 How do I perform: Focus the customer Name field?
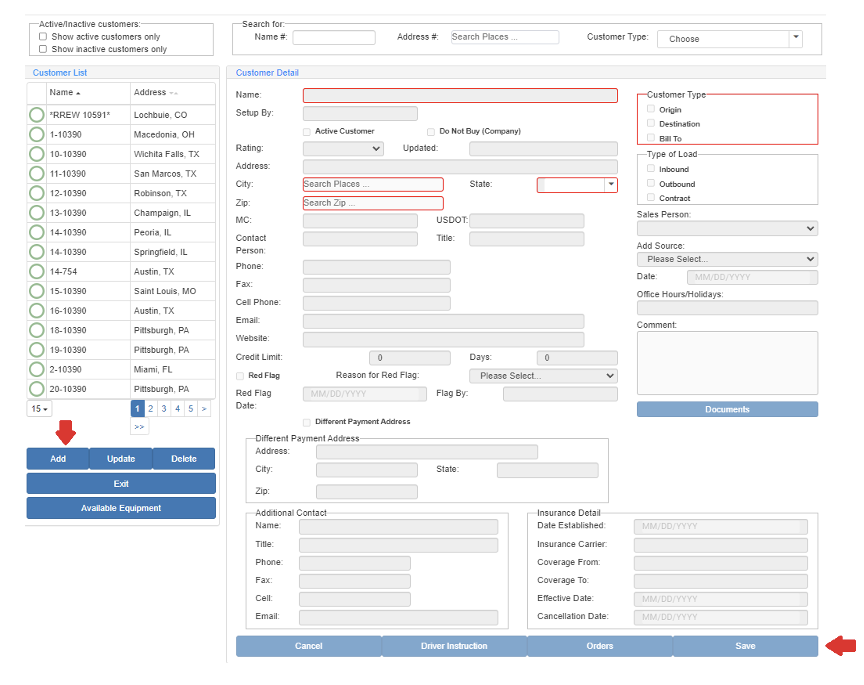tap(460, 95)
